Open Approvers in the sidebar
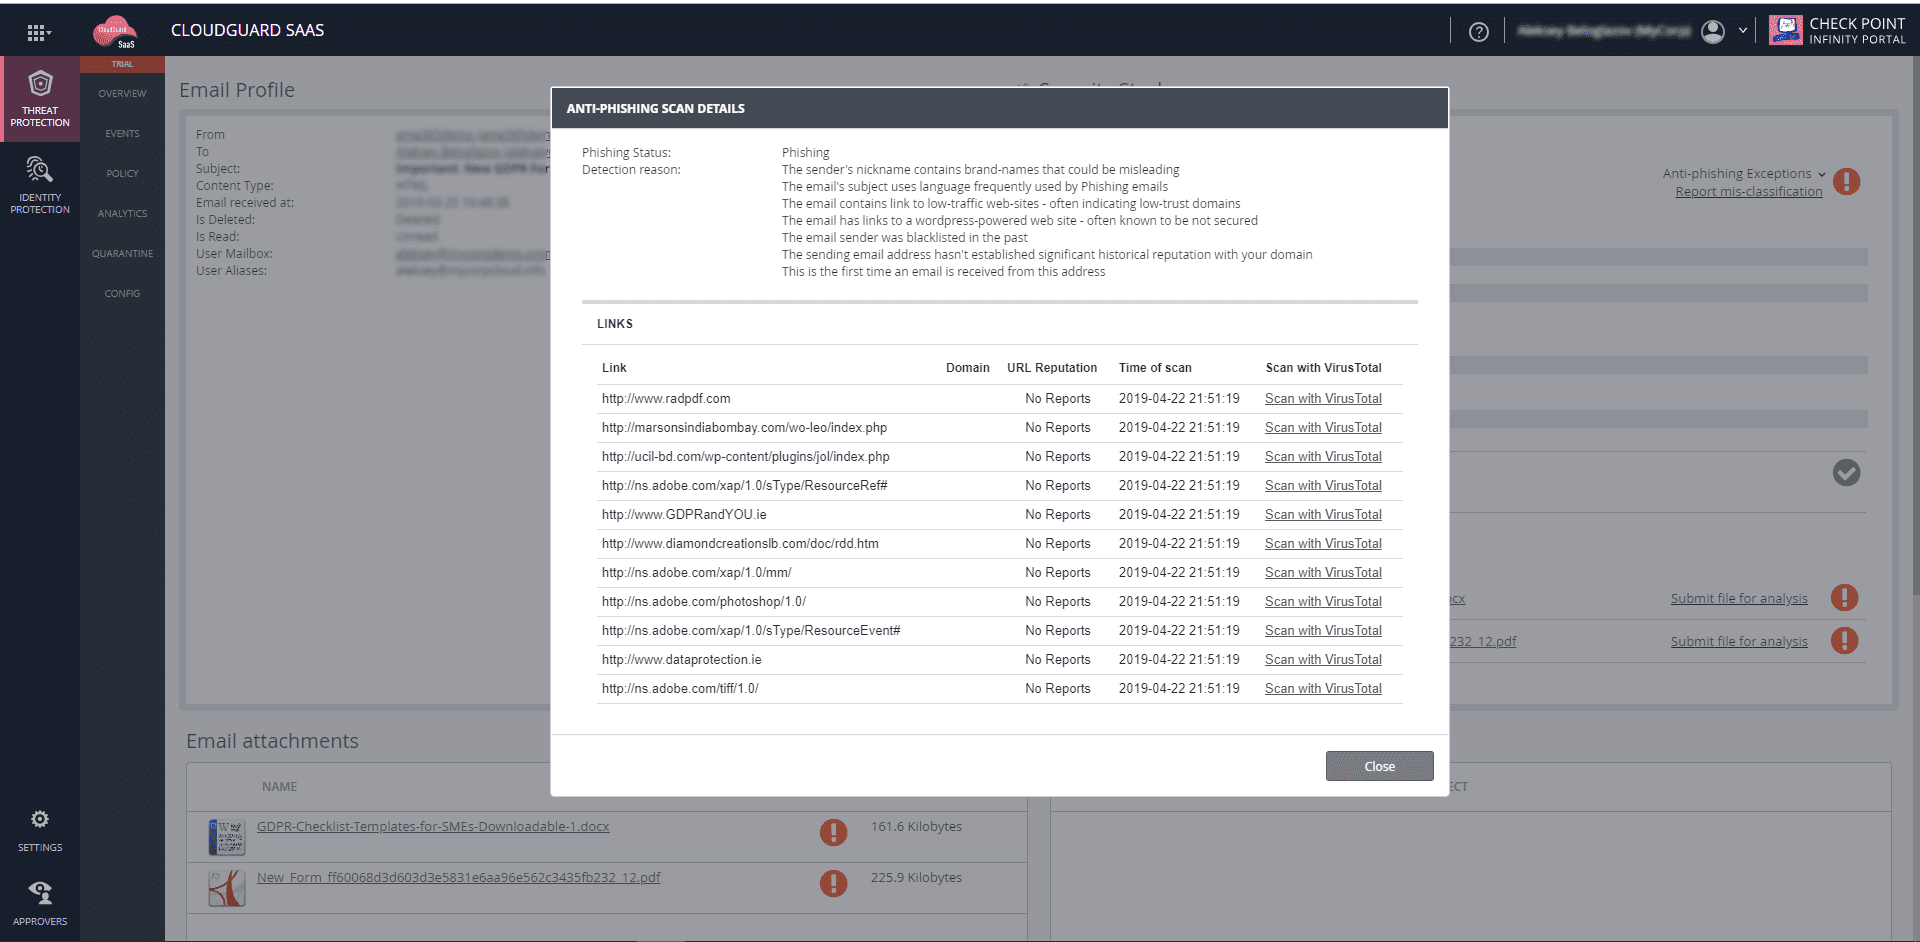Screen dimensions: 1920x942 [x=40, y=904]
